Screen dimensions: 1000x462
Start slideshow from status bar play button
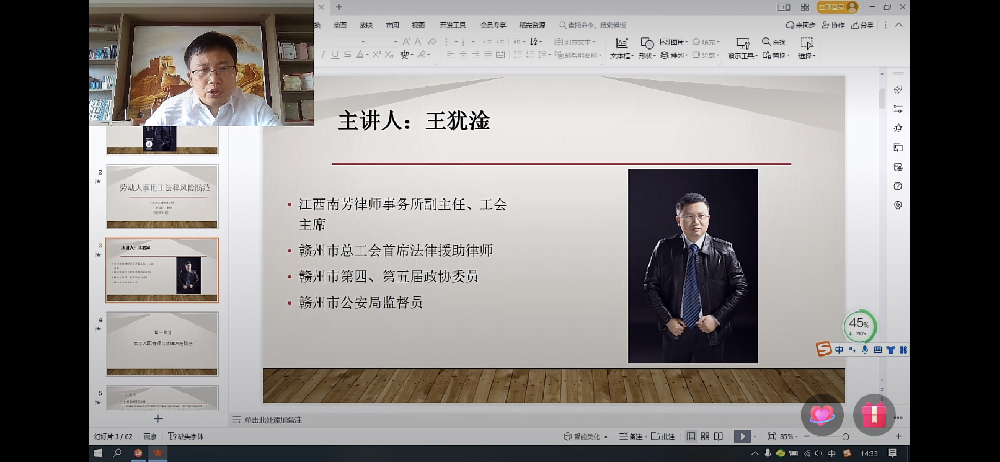pos(742,436)
